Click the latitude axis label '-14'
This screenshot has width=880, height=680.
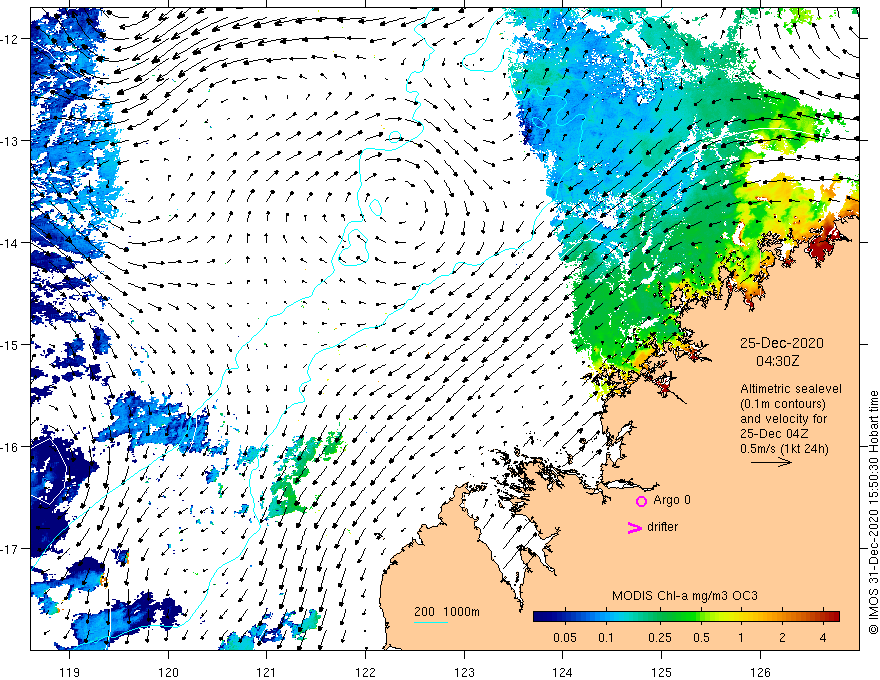(10, 243)
